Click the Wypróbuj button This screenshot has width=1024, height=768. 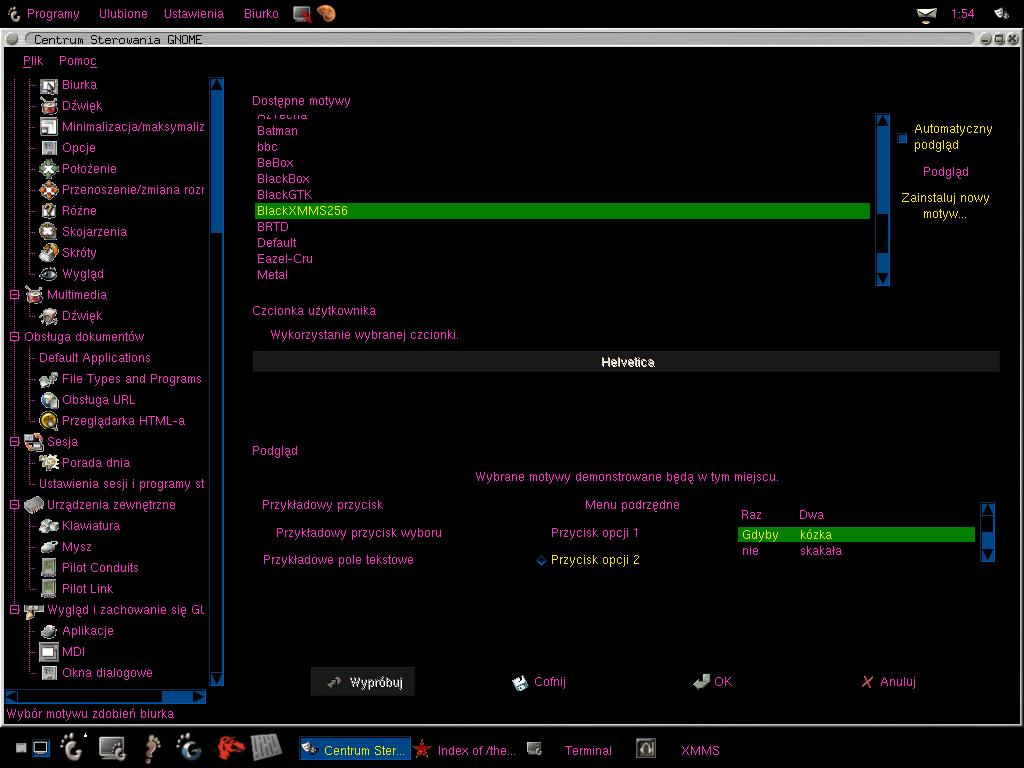[x=362, y=682]
